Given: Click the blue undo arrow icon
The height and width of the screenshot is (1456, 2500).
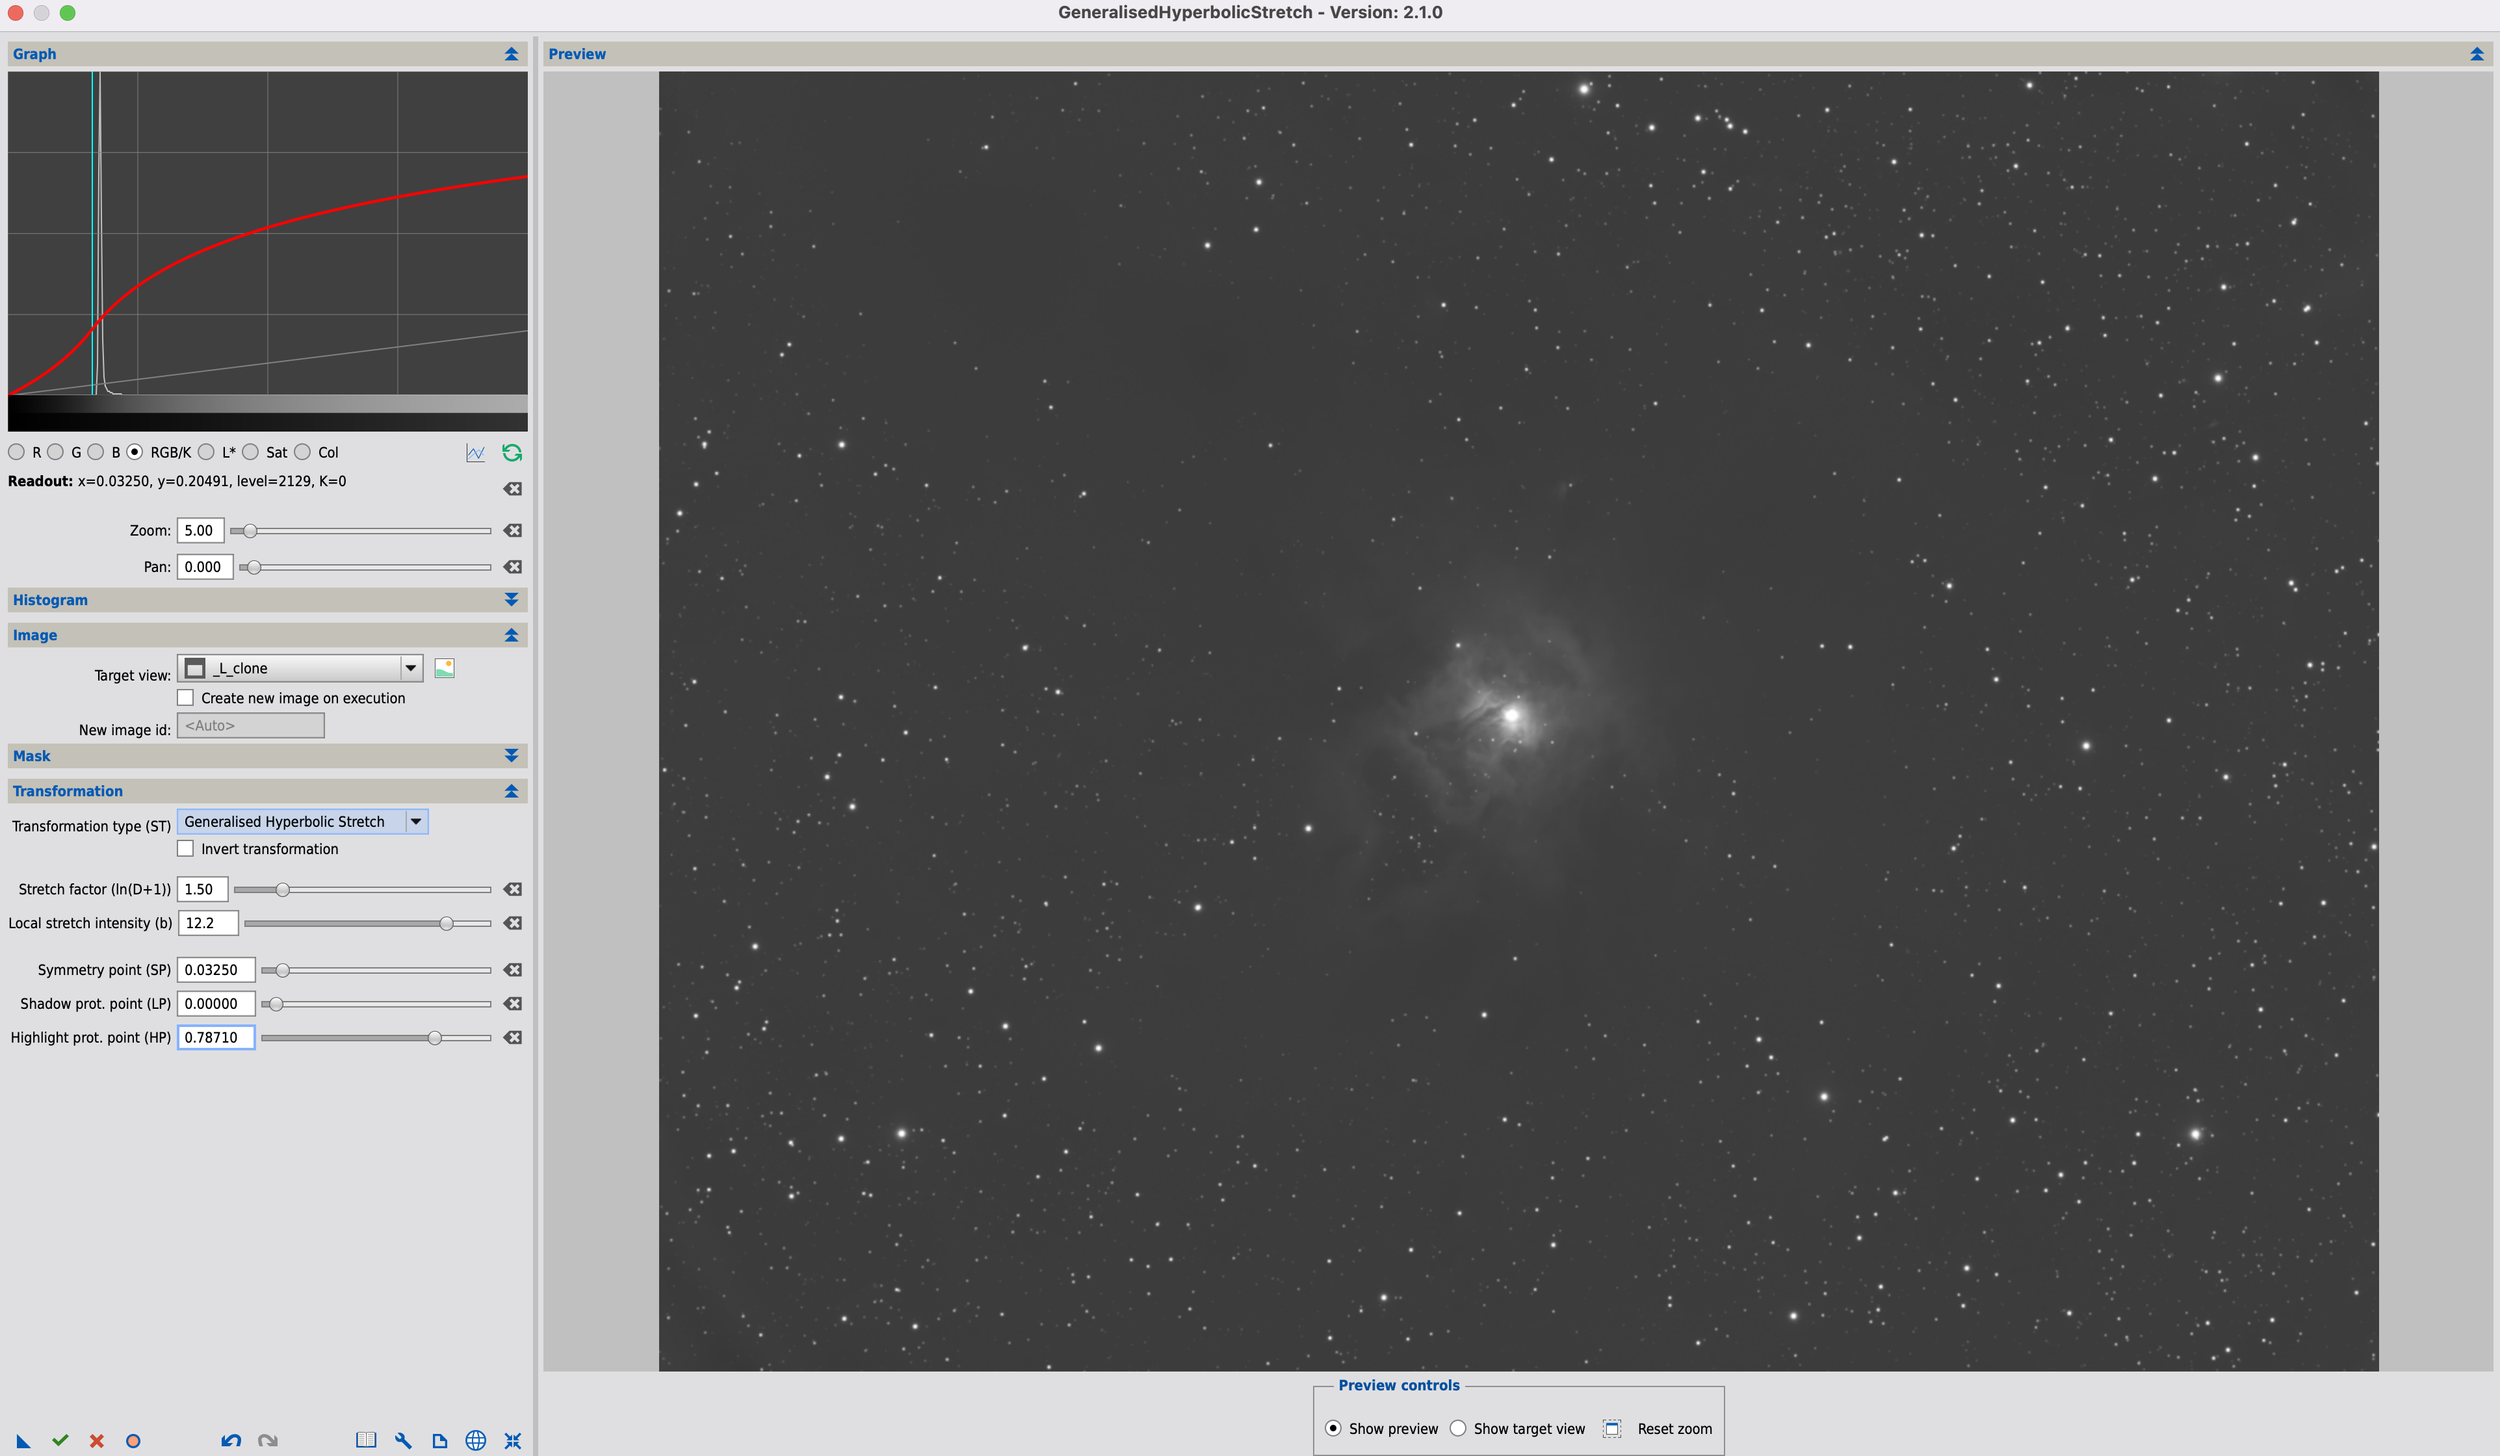Looking at the screenshot, I should [x=231, y=1440].
